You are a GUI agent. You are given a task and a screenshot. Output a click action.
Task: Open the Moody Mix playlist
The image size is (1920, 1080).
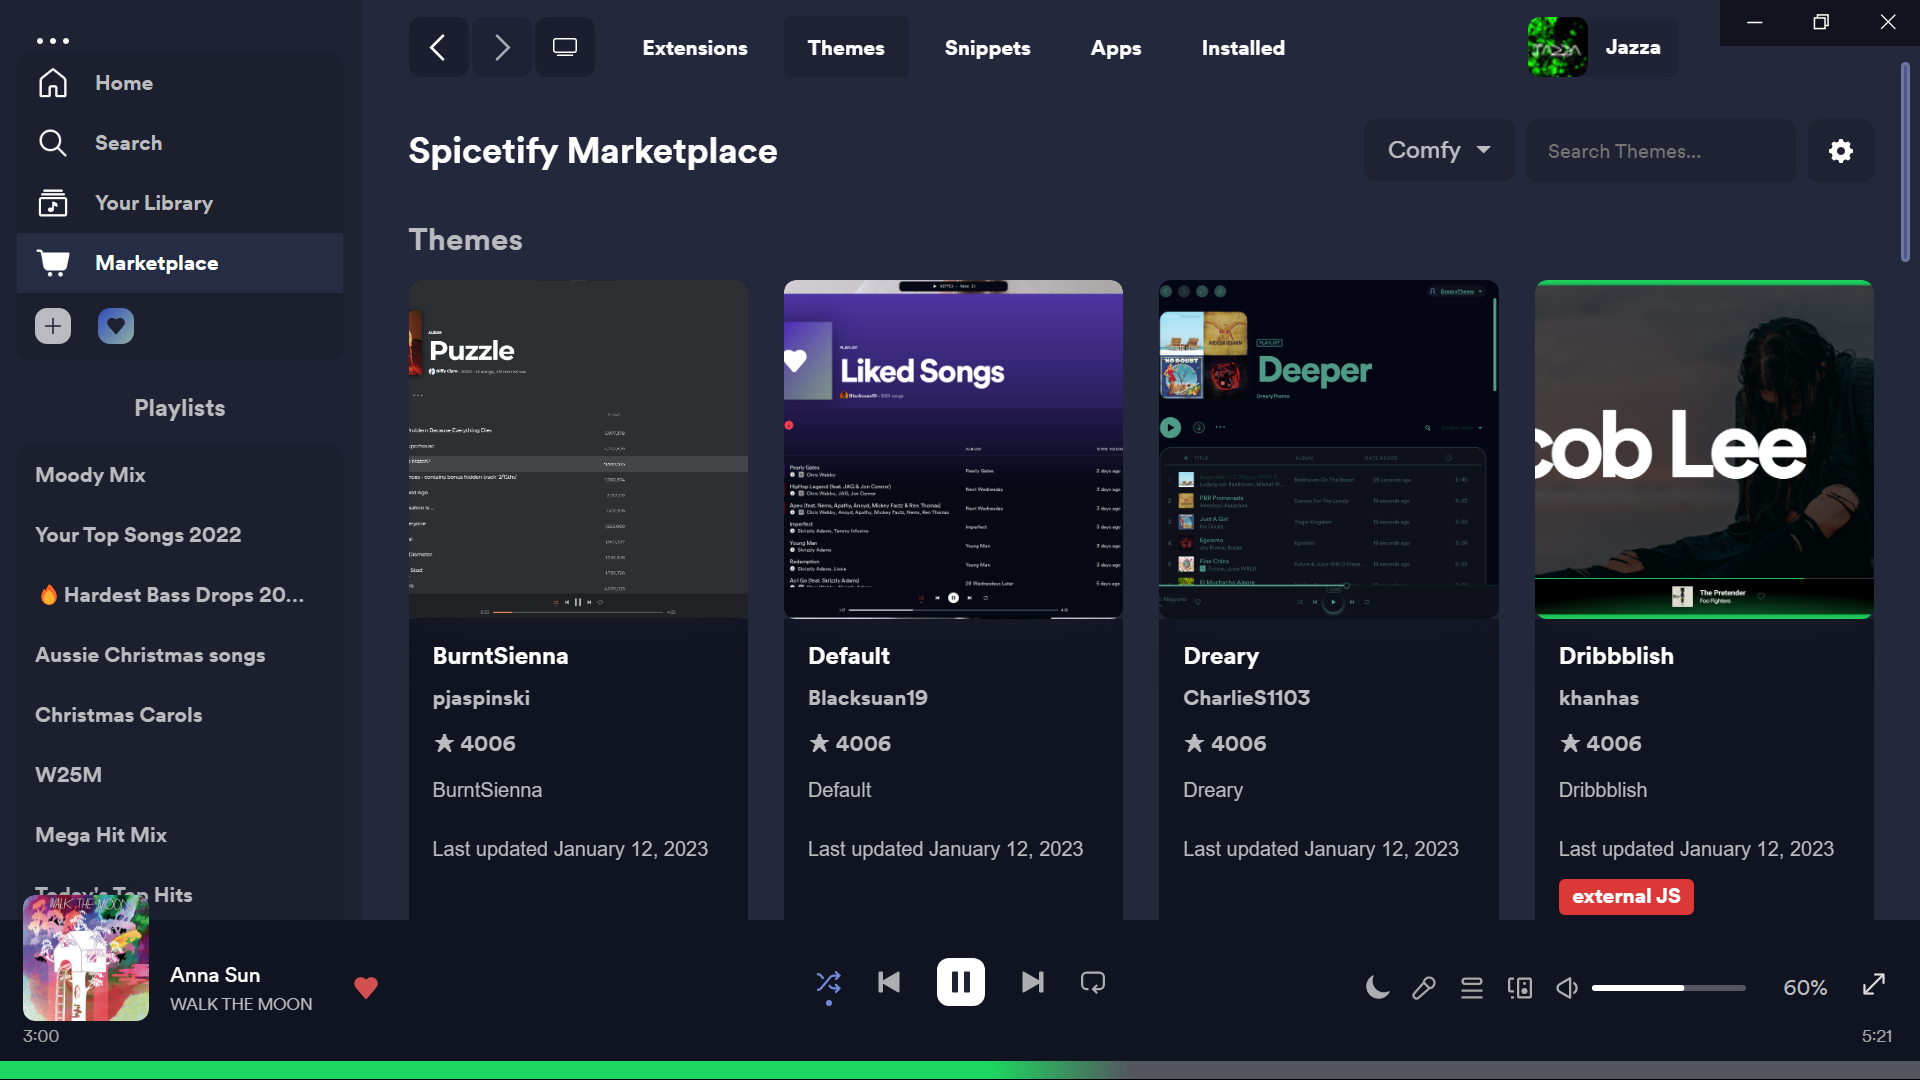pyautogui.click(x=90, y=475)
